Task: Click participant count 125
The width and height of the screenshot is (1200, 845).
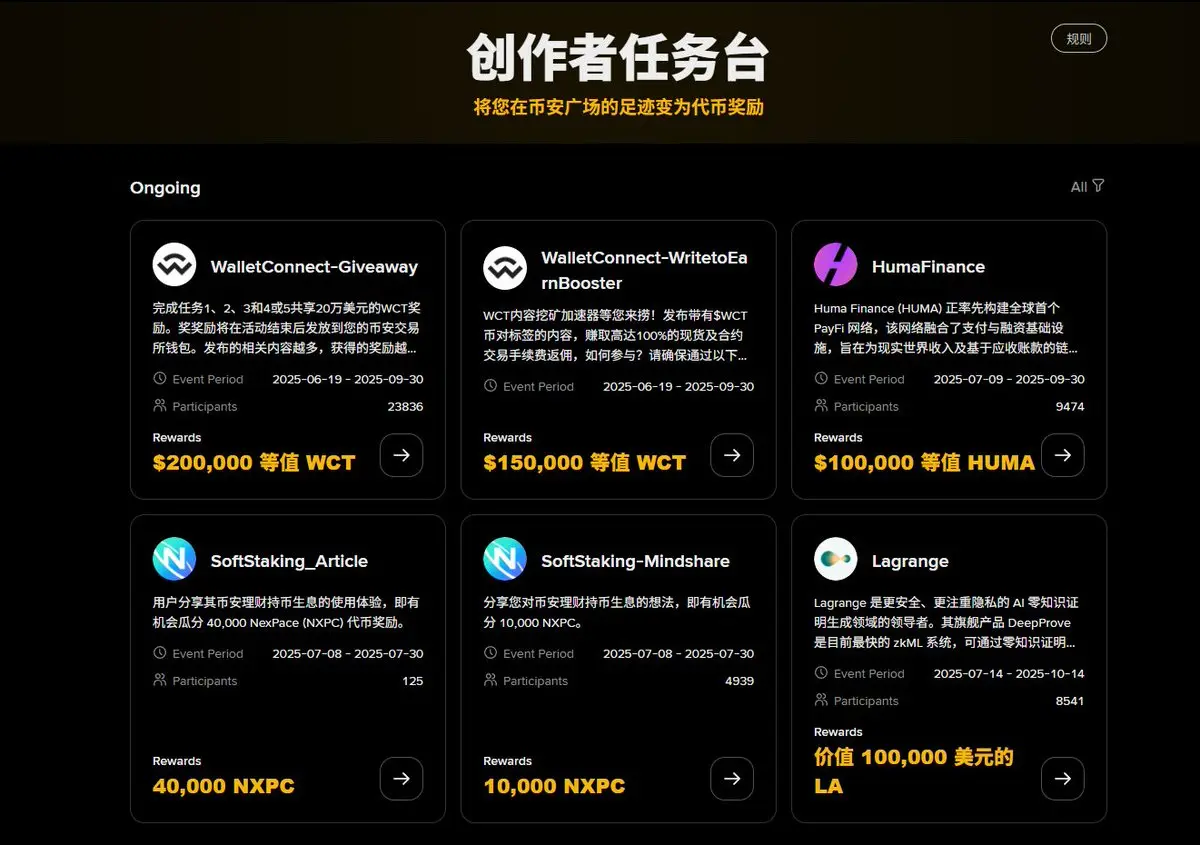Action: click(x=413, y=681)
